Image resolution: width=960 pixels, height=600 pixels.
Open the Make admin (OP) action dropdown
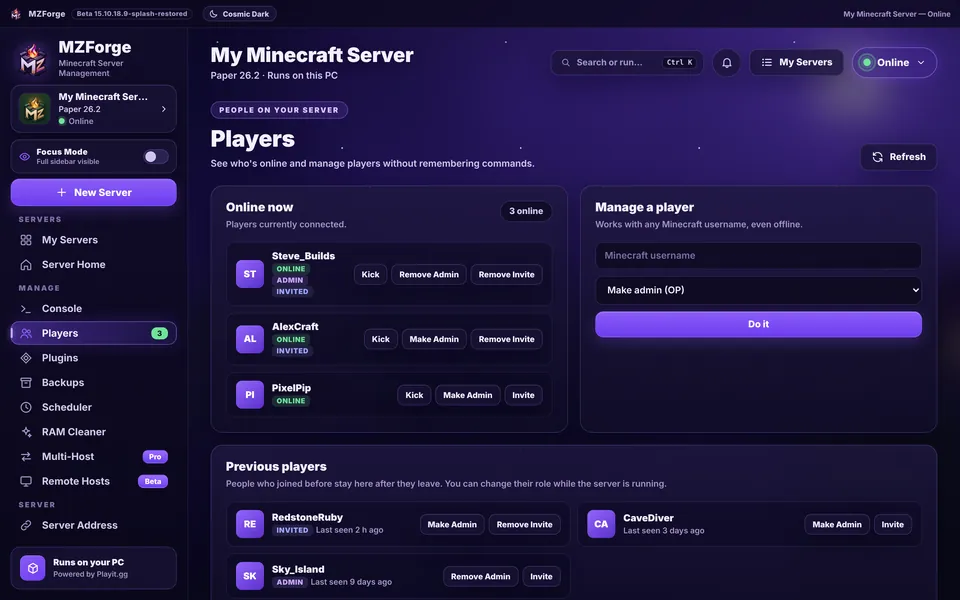(x=758, y=290)
